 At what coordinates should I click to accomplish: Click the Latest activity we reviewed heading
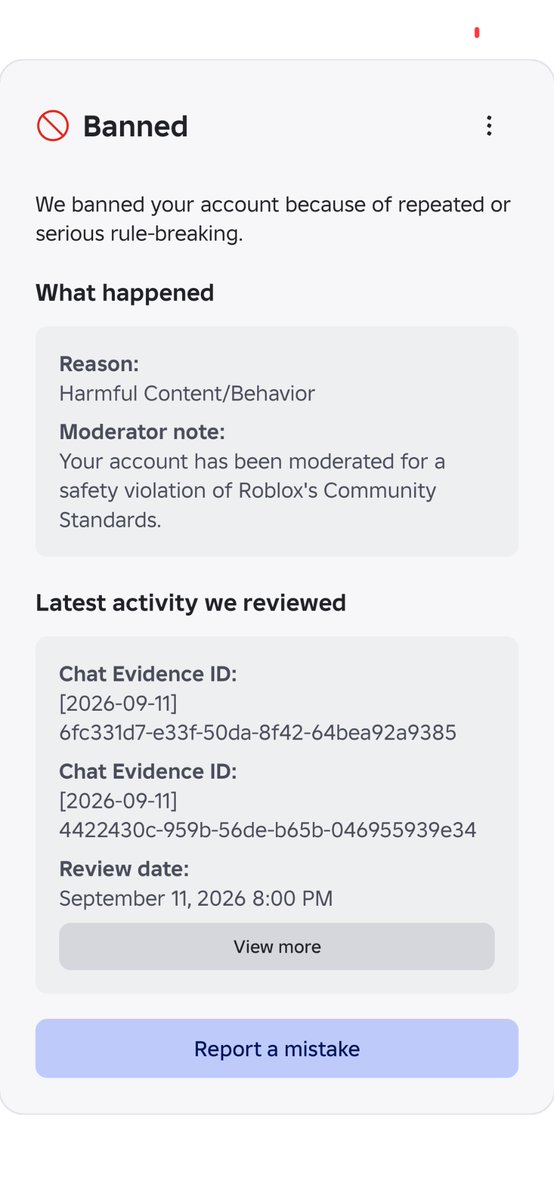point(191,603)
